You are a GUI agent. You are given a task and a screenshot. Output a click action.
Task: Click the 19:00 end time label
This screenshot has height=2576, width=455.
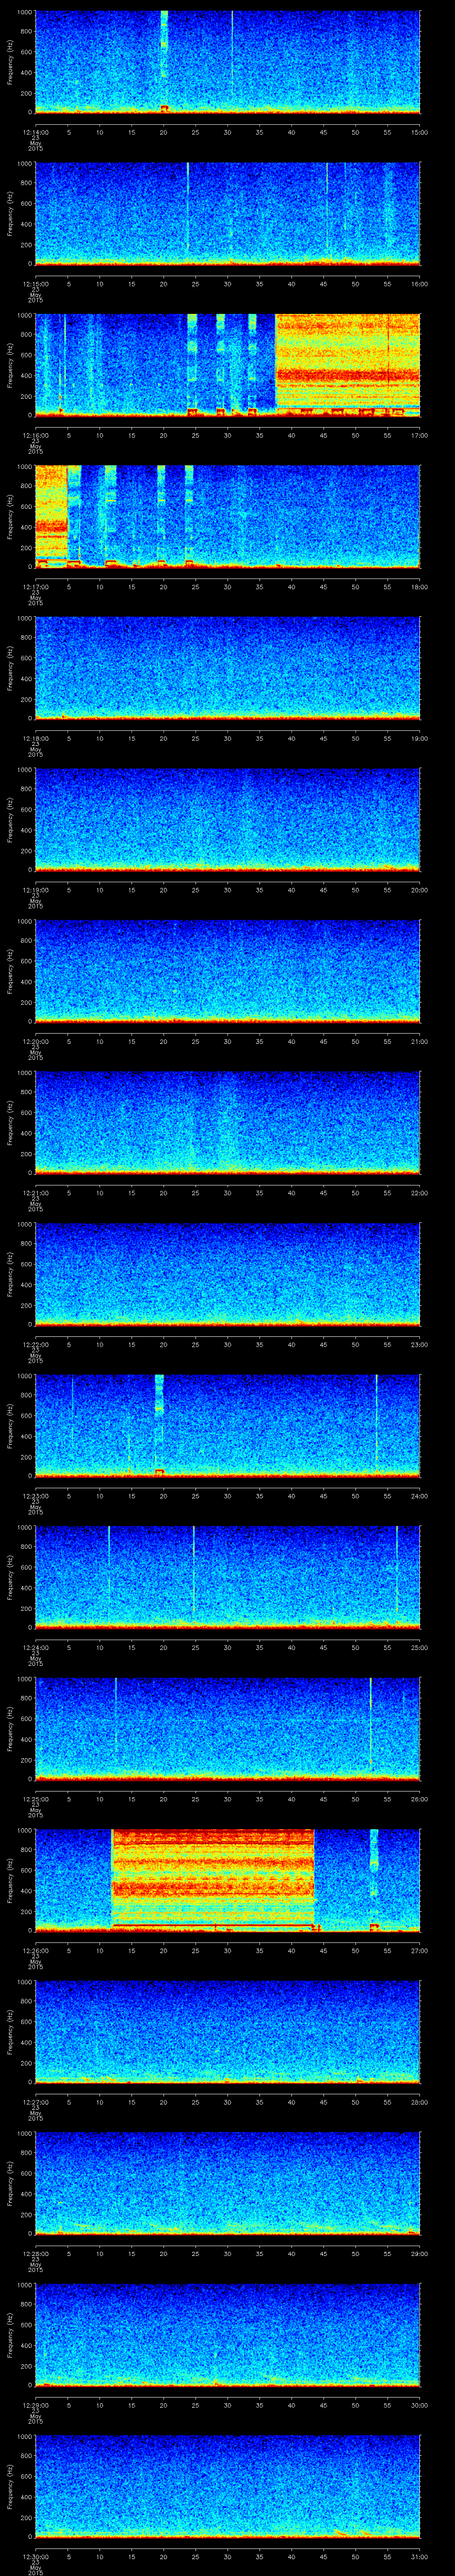[419, 738]
